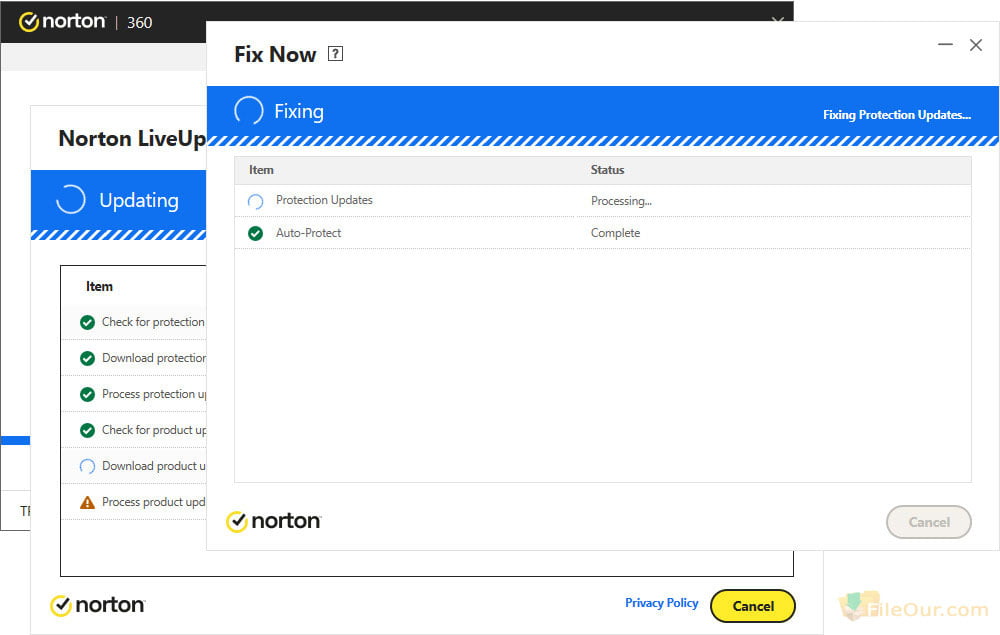This screenshot has height=635, width=1000.
Task: Select the Download protection row text
Action: (x=154, y=358)
